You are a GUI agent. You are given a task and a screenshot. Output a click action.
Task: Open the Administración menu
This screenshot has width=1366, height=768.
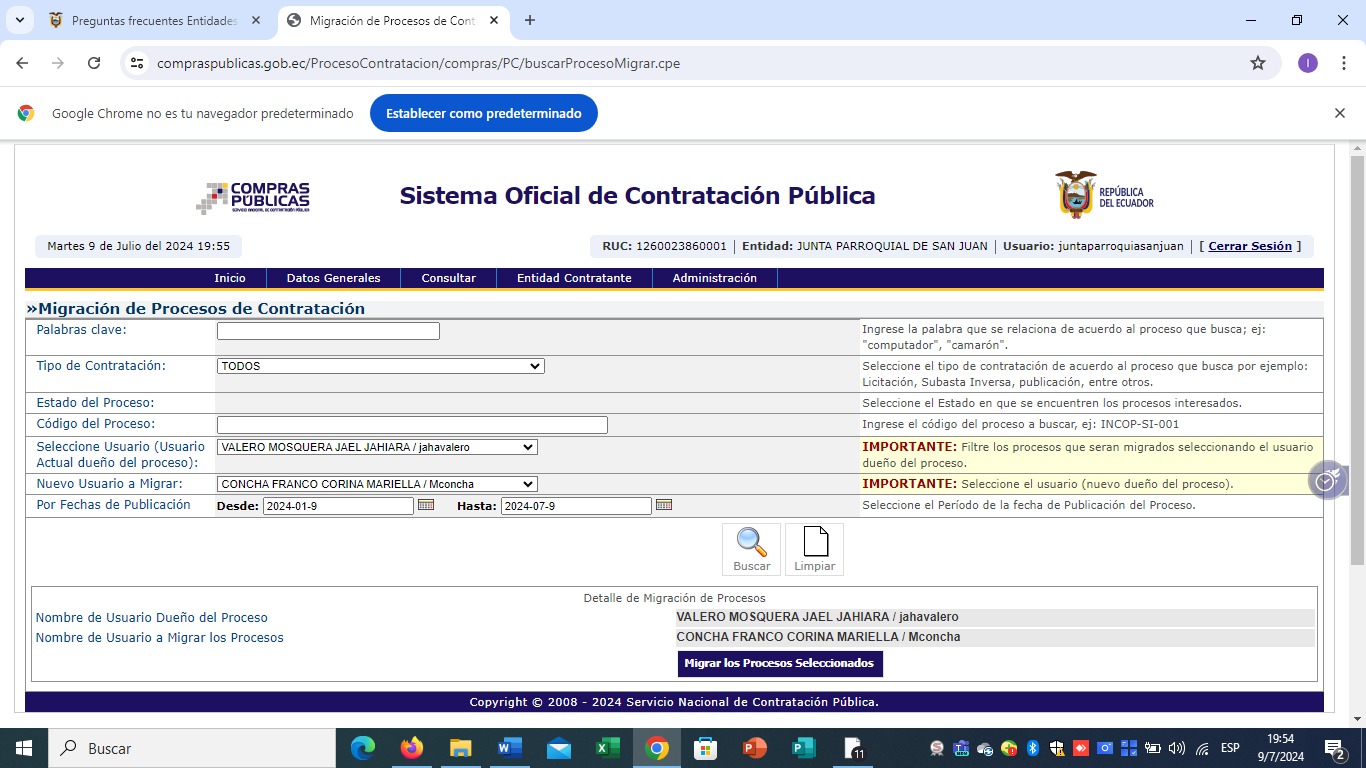[714, 278]
